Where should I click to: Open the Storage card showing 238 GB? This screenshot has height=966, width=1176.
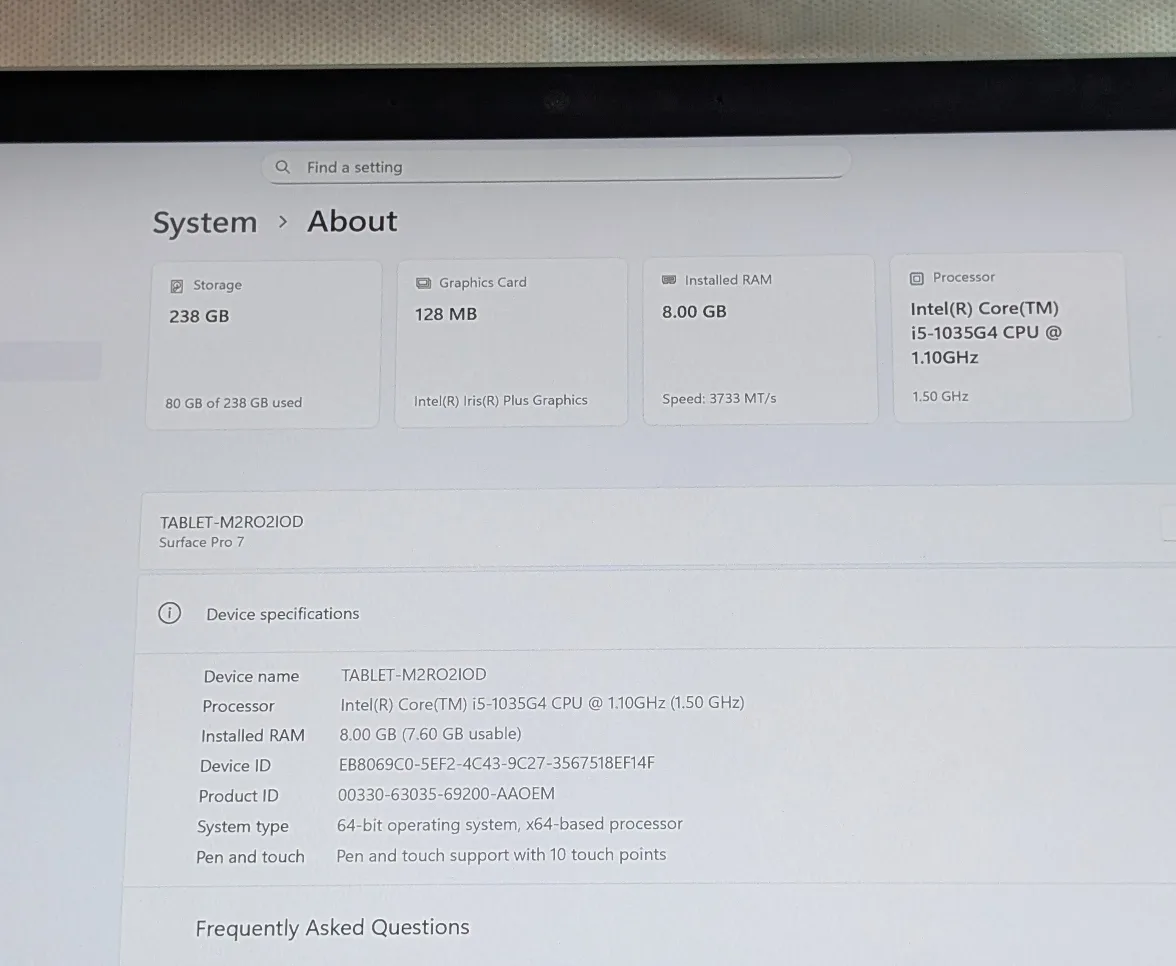262,342
